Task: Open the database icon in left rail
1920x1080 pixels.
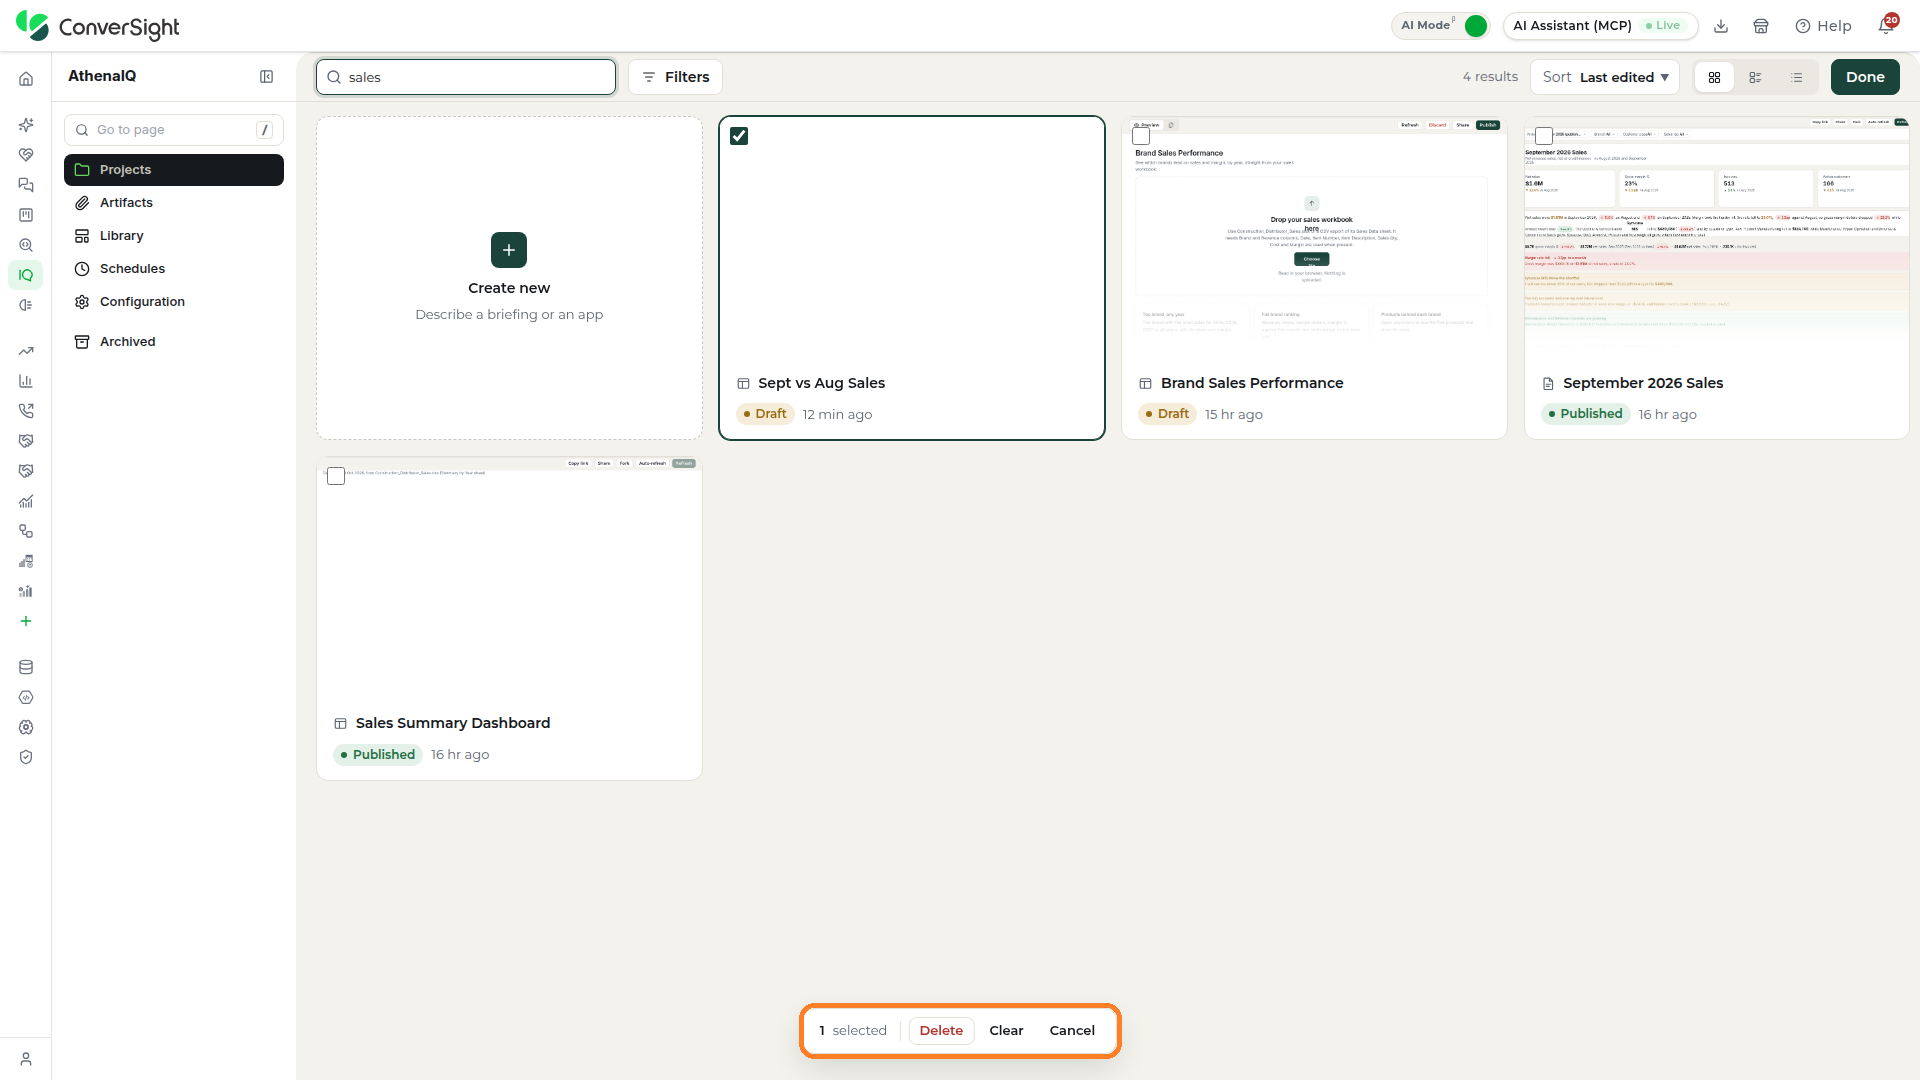Action: pos(26,667)
